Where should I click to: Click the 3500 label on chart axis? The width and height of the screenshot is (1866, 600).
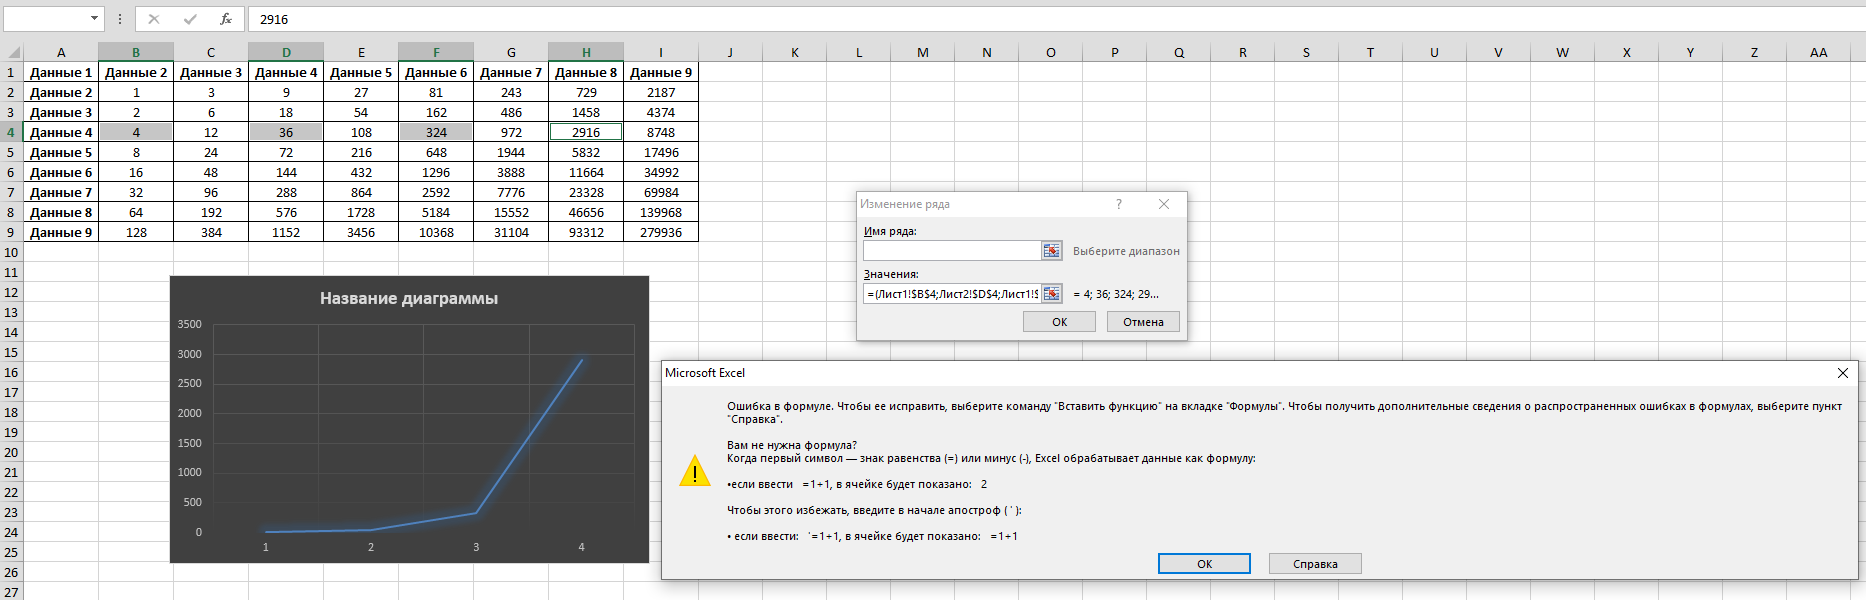coord(189,324)
